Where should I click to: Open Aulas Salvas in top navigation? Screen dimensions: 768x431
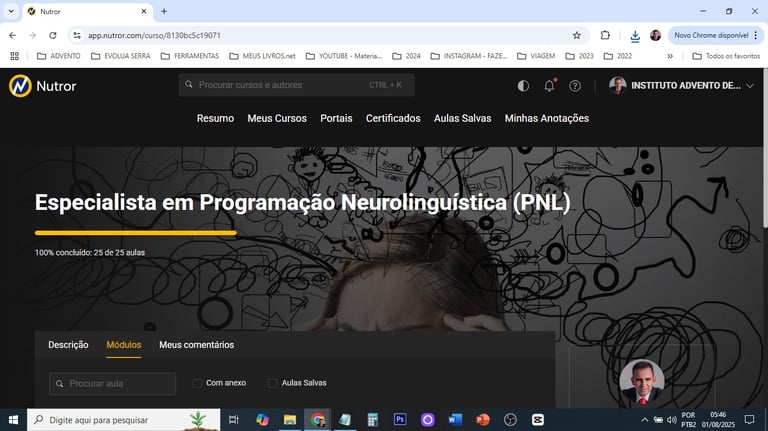462,118
